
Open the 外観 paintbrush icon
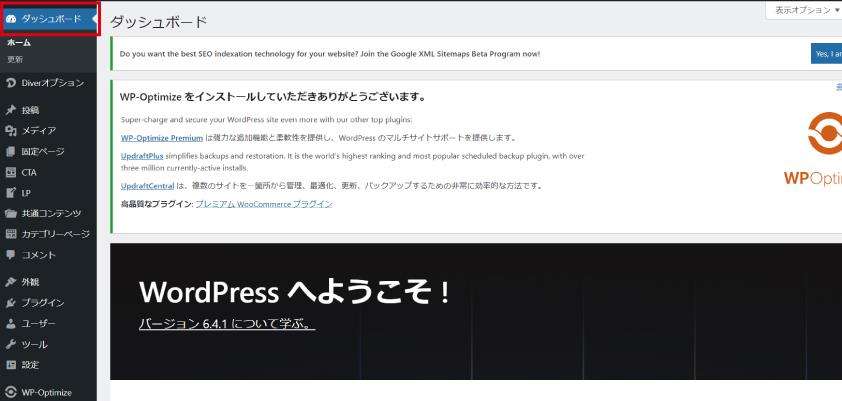[11, 282]
